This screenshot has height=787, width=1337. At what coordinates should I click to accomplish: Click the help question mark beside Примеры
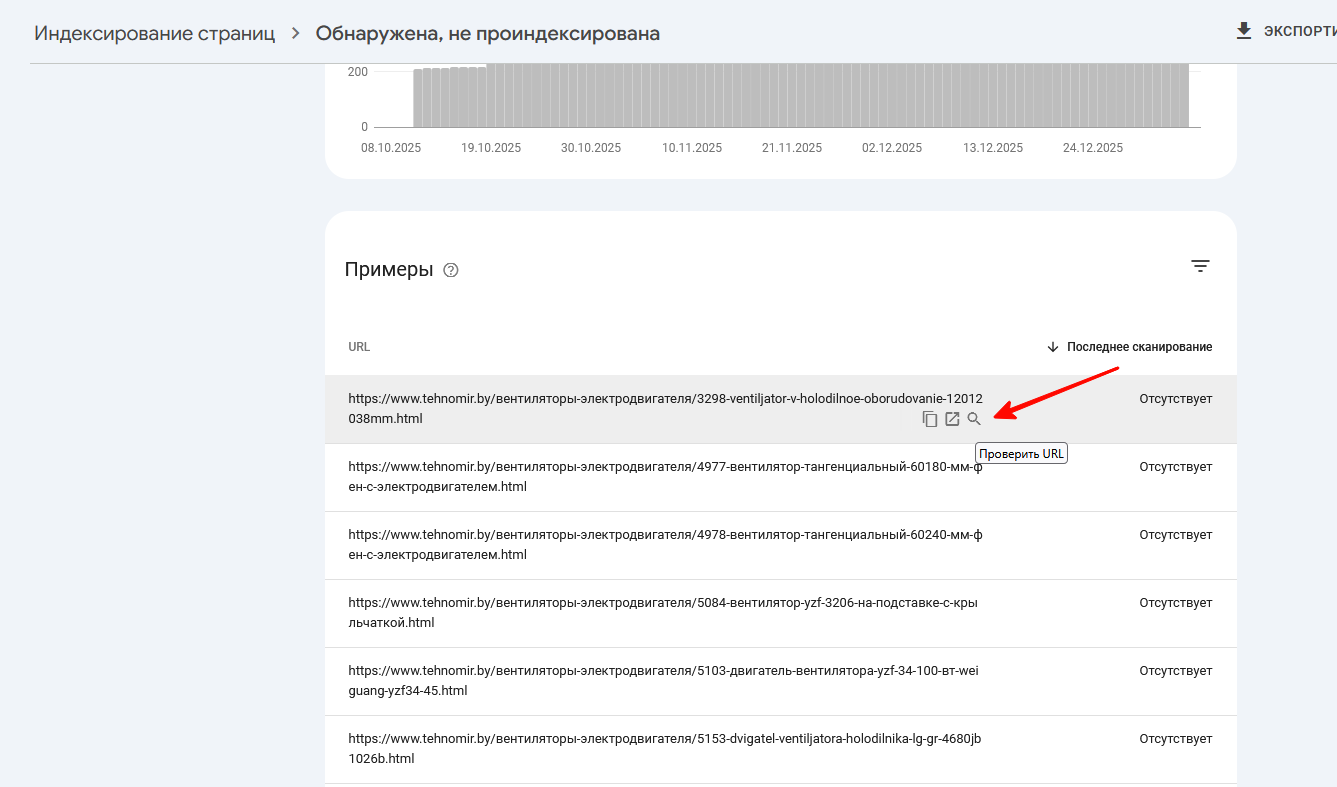pos(451,270)
